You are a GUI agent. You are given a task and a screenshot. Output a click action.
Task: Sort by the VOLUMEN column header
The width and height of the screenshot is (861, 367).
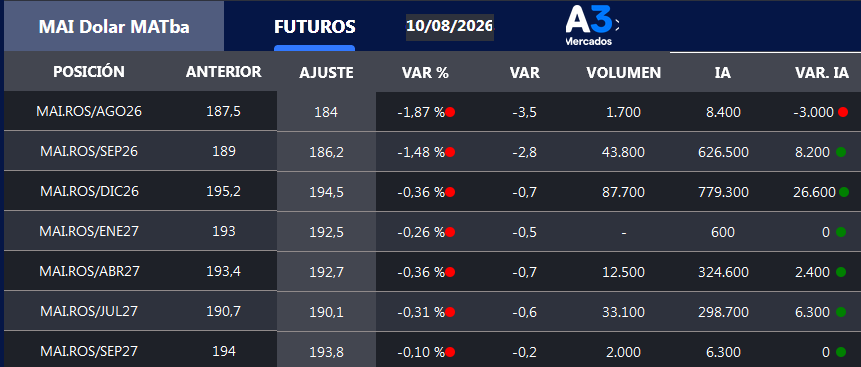[x=623, y=73]
